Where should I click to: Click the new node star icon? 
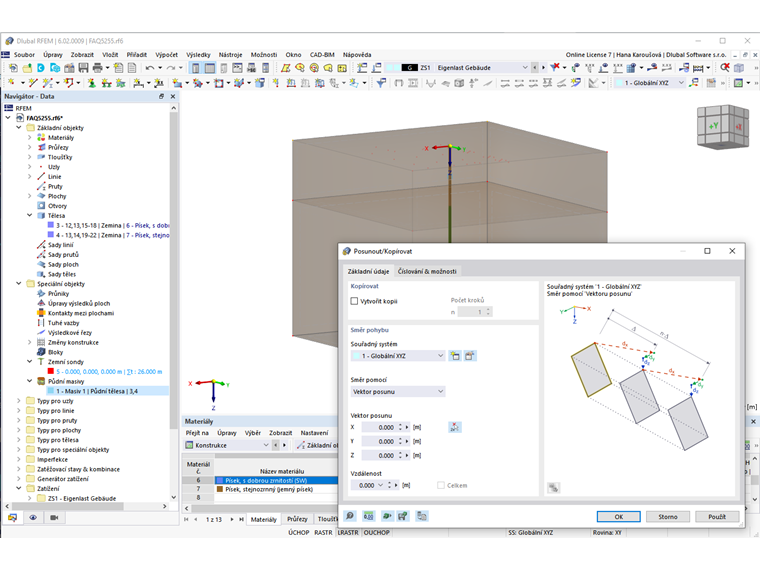[11, 83]
